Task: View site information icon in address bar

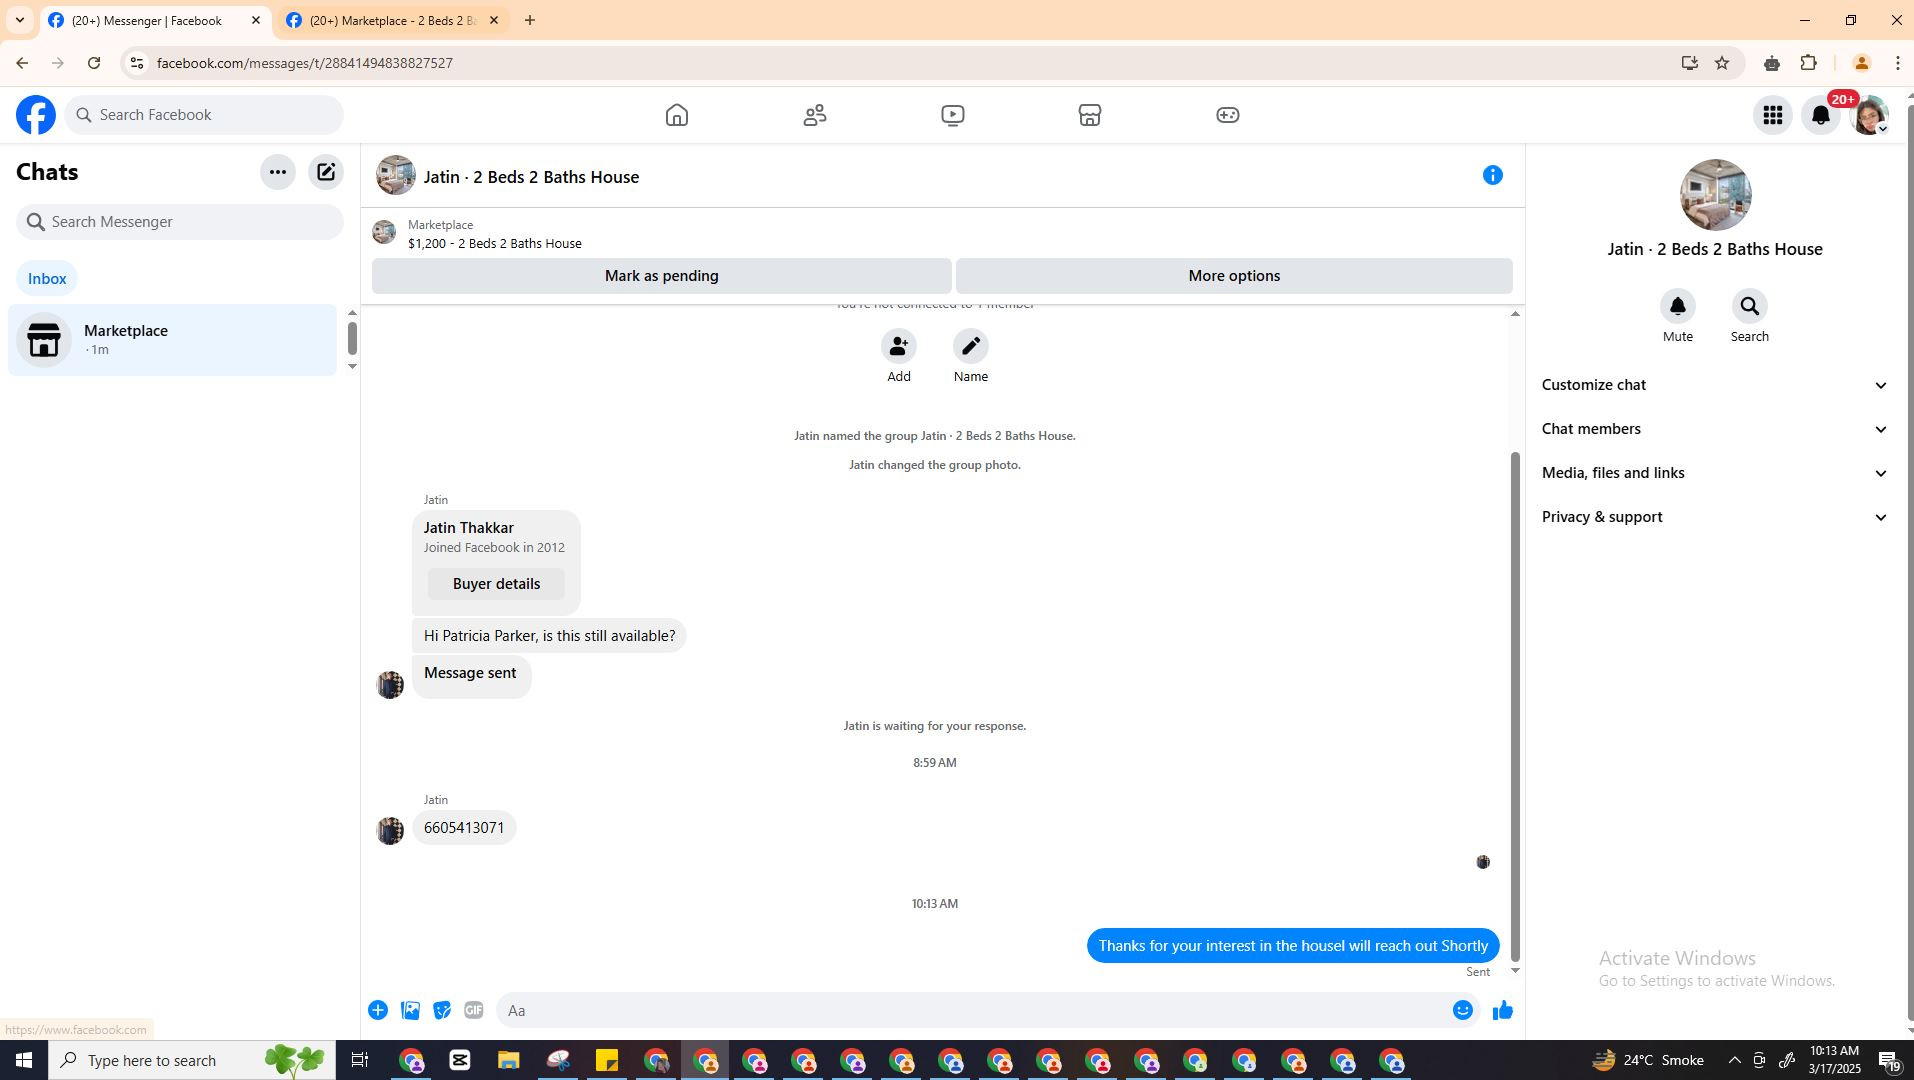Action: 137,63
